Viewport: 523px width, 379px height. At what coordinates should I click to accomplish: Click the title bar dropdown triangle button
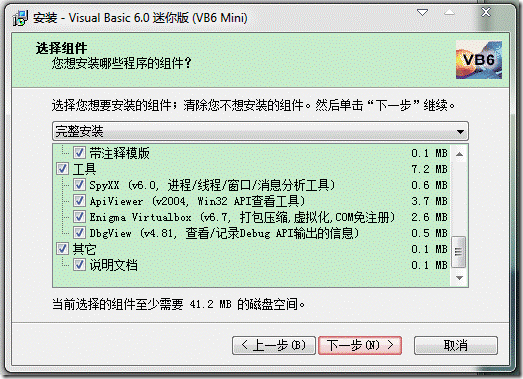click(423, 13)
